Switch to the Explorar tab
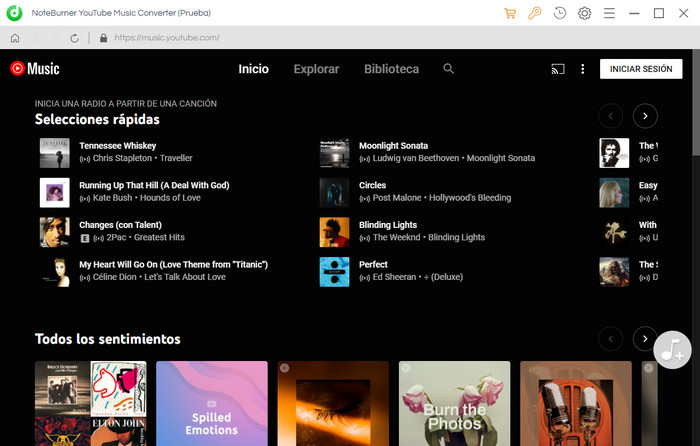The height and width of the screenshot is (446, 700). pos(317,69)
